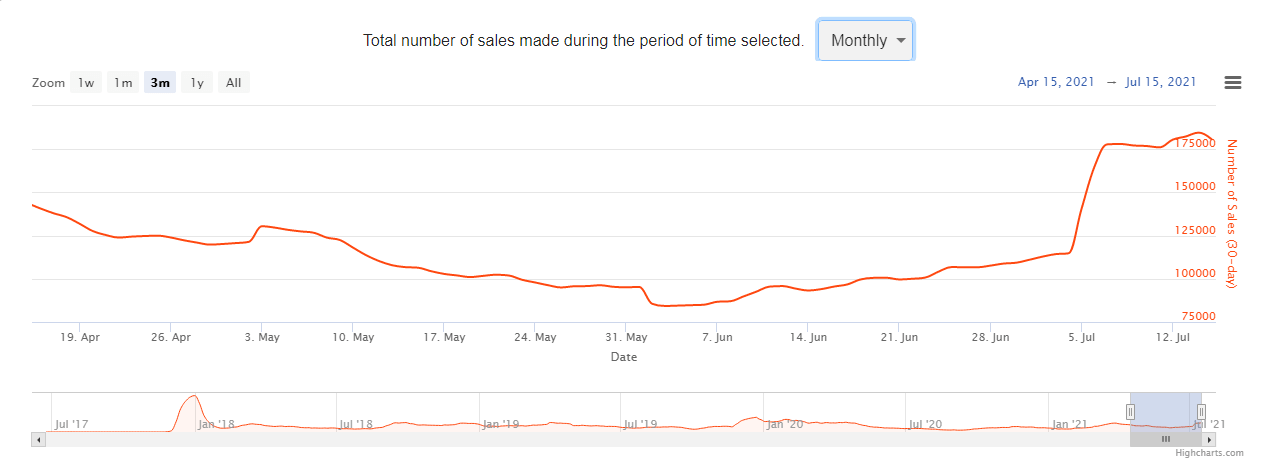Open the Monthly period dropdown
1267x460 pixels.
point(865,40)
